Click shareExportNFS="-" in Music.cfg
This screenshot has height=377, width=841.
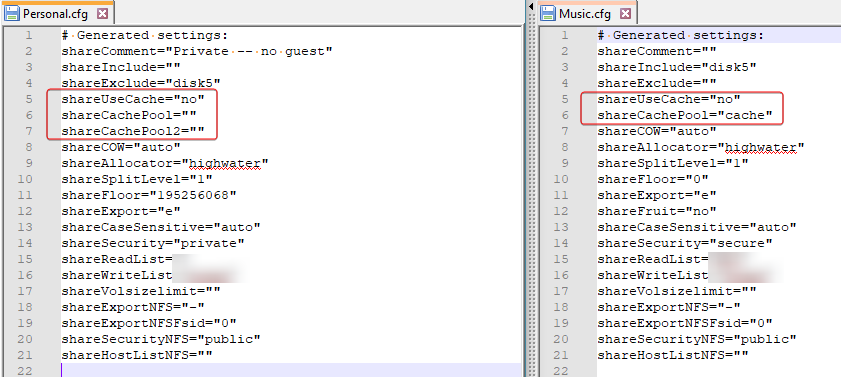[x=668, y=307]
